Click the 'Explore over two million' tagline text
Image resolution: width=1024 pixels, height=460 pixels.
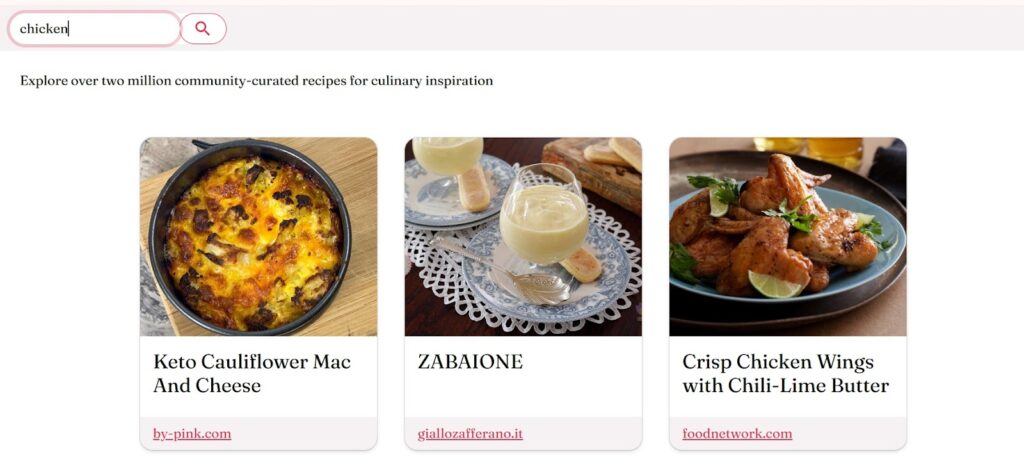click(257, 81)
